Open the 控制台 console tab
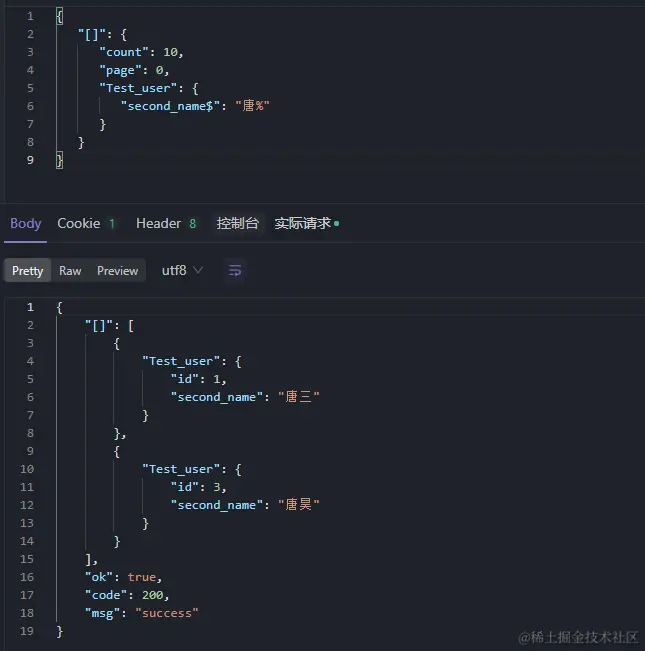 pos(237,224)
